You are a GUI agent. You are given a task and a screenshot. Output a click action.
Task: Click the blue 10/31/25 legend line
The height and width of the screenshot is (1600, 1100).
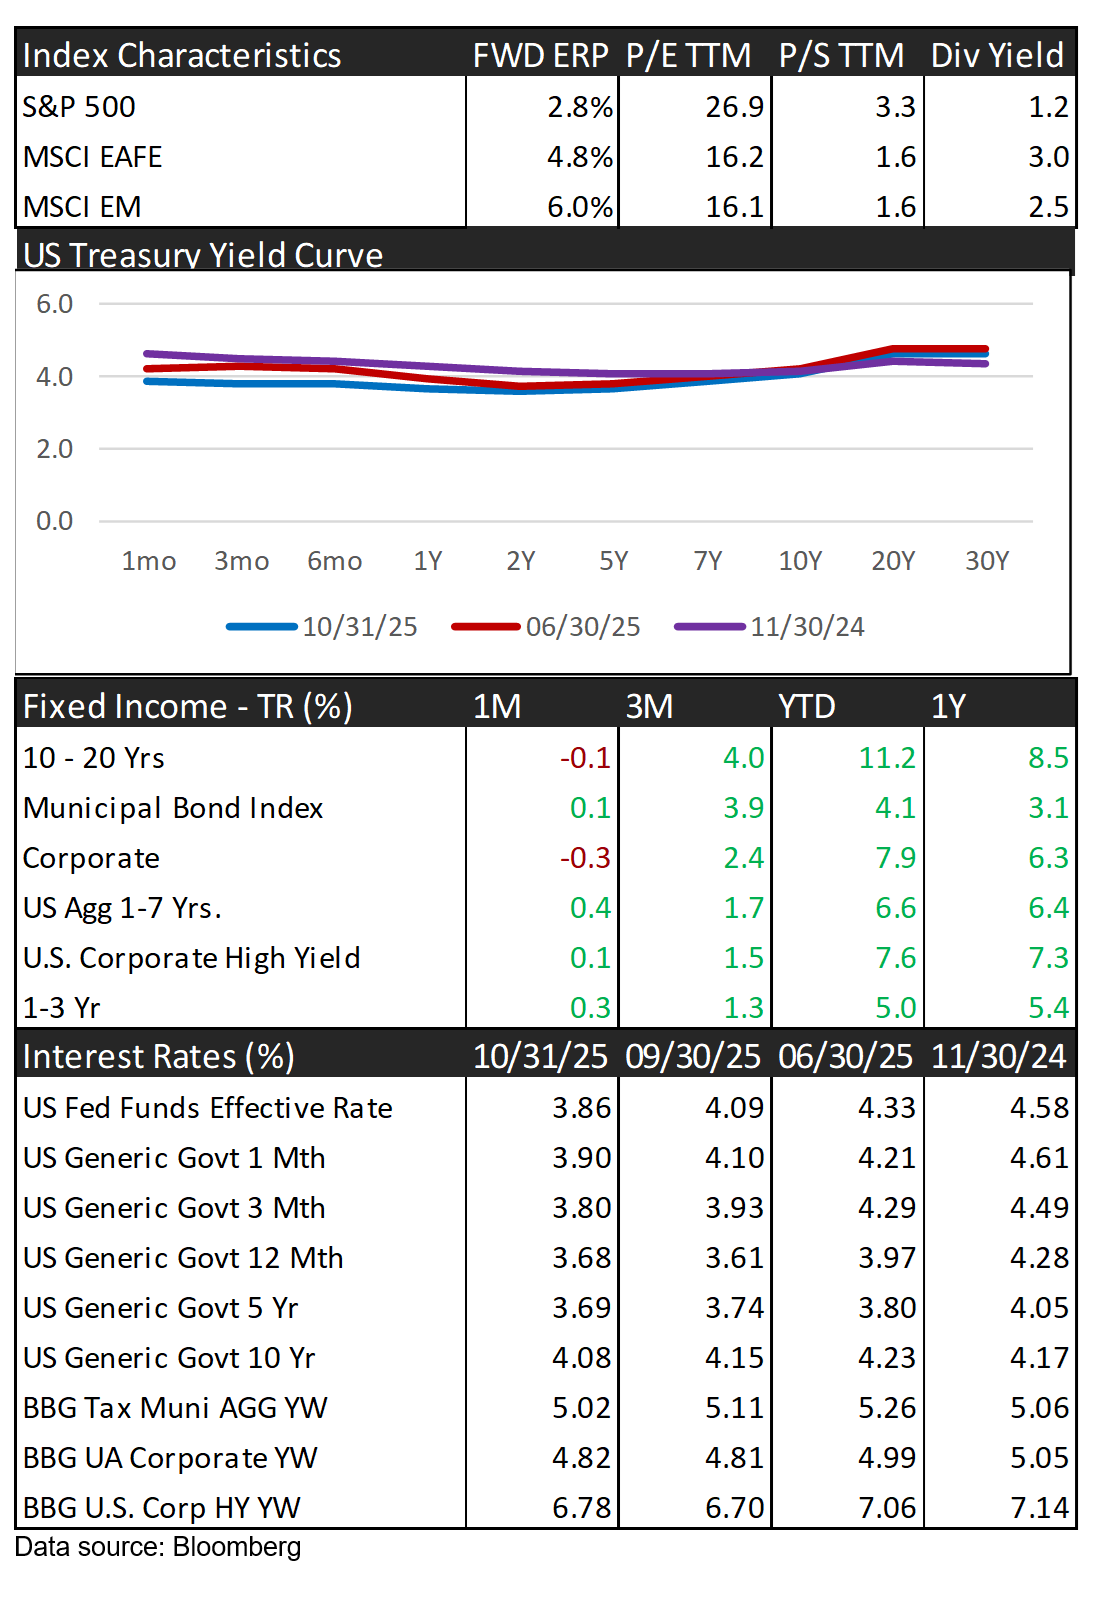tap(262, 627)
